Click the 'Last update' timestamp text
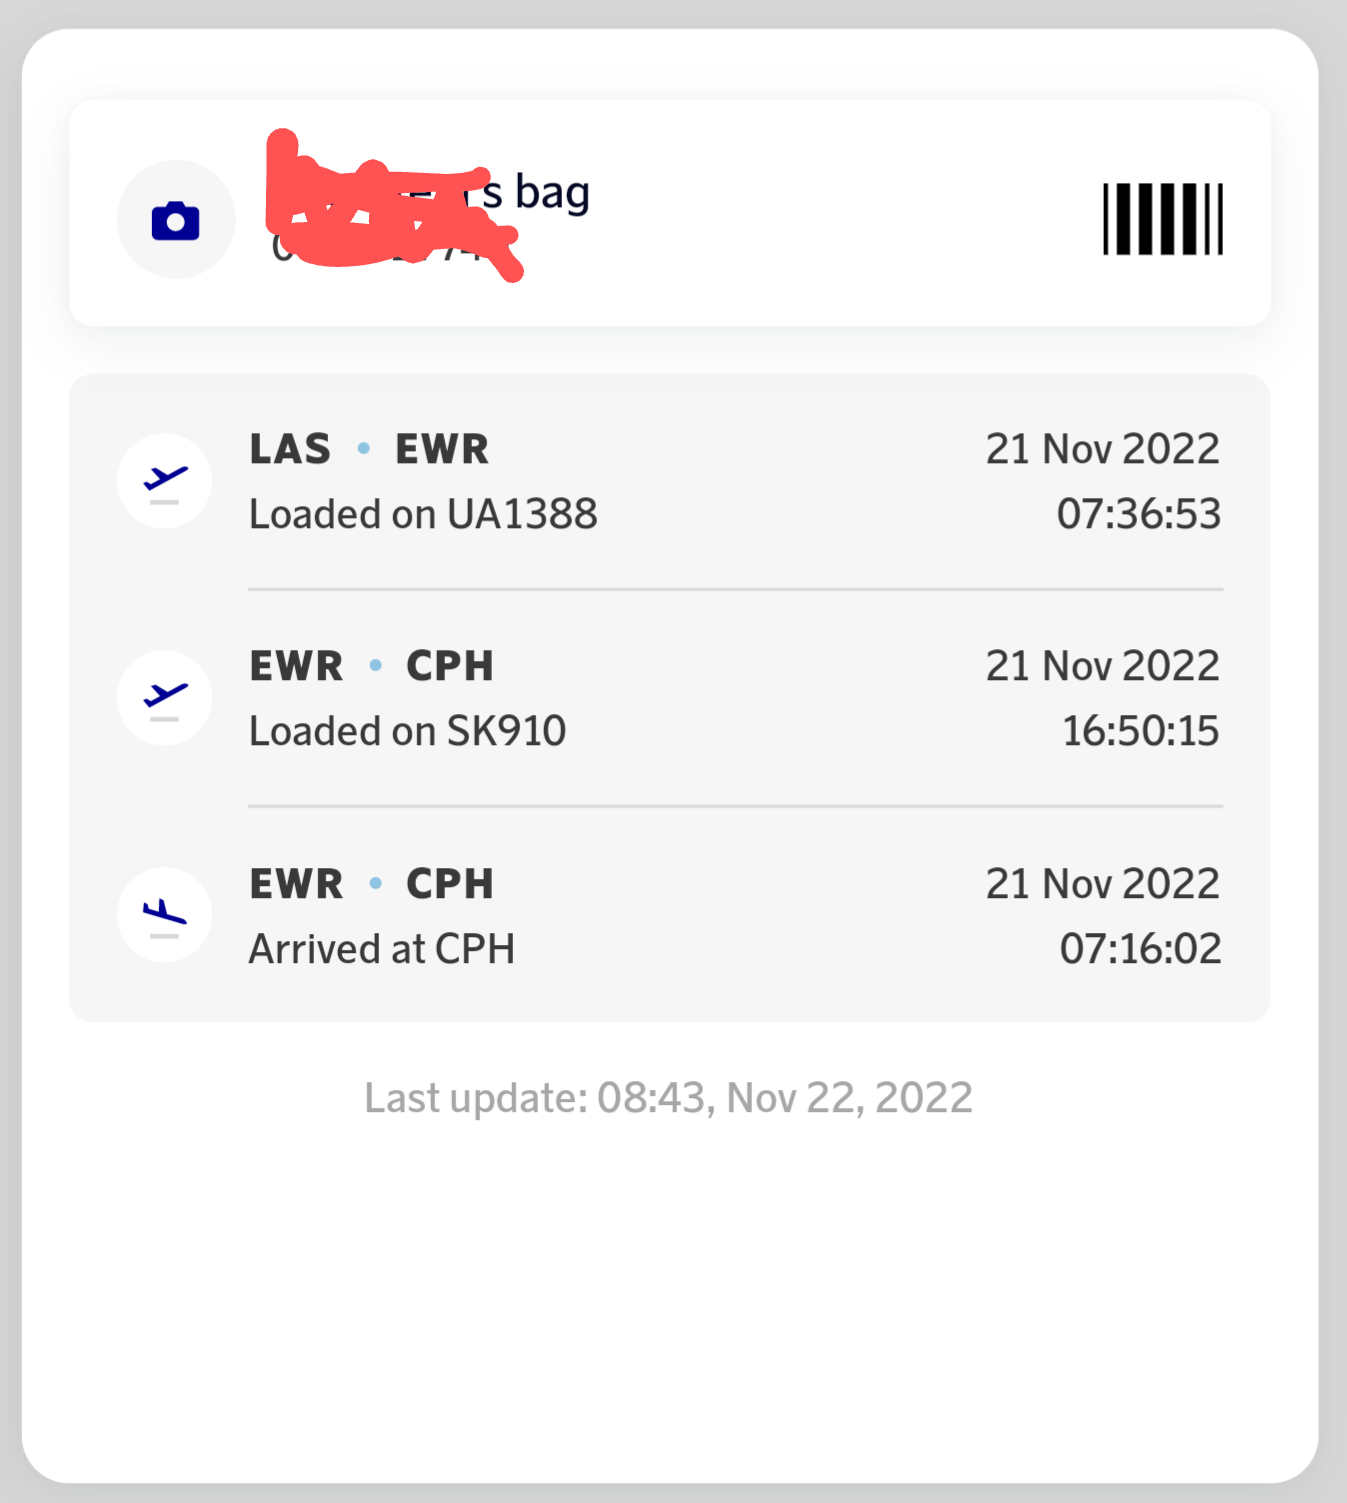 click(668, 1098)
